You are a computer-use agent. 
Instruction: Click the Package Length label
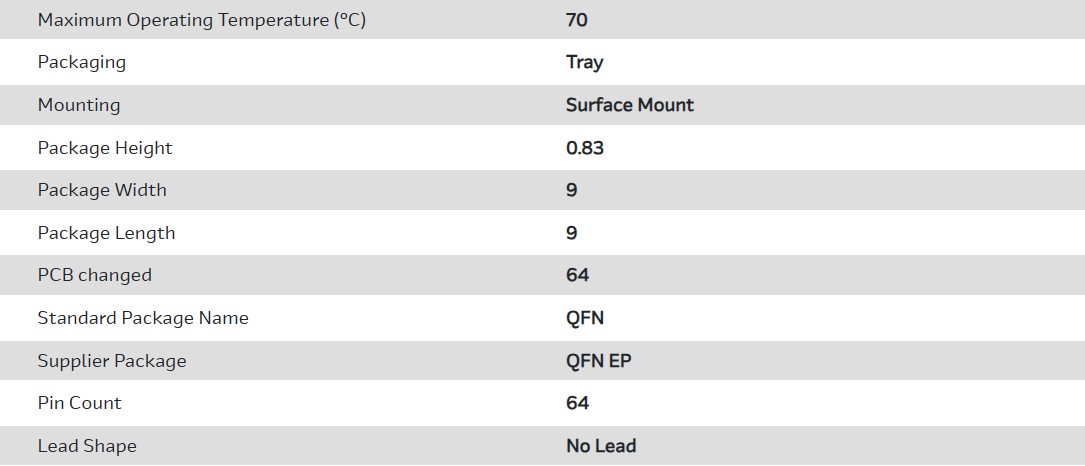pyautogui.click(x=106, y=233)
